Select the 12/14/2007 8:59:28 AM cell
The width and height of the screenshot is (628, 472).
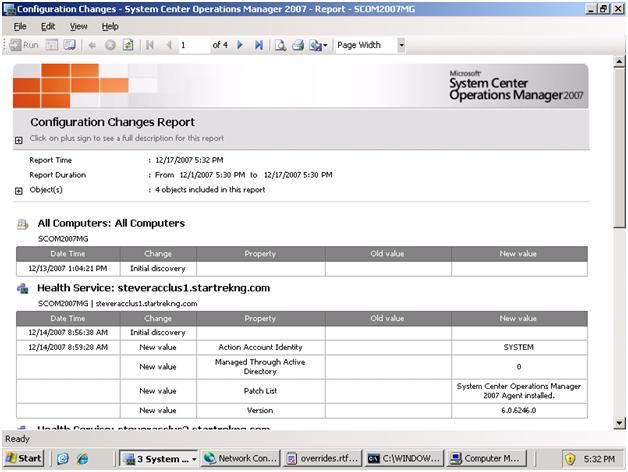point(68,347)
